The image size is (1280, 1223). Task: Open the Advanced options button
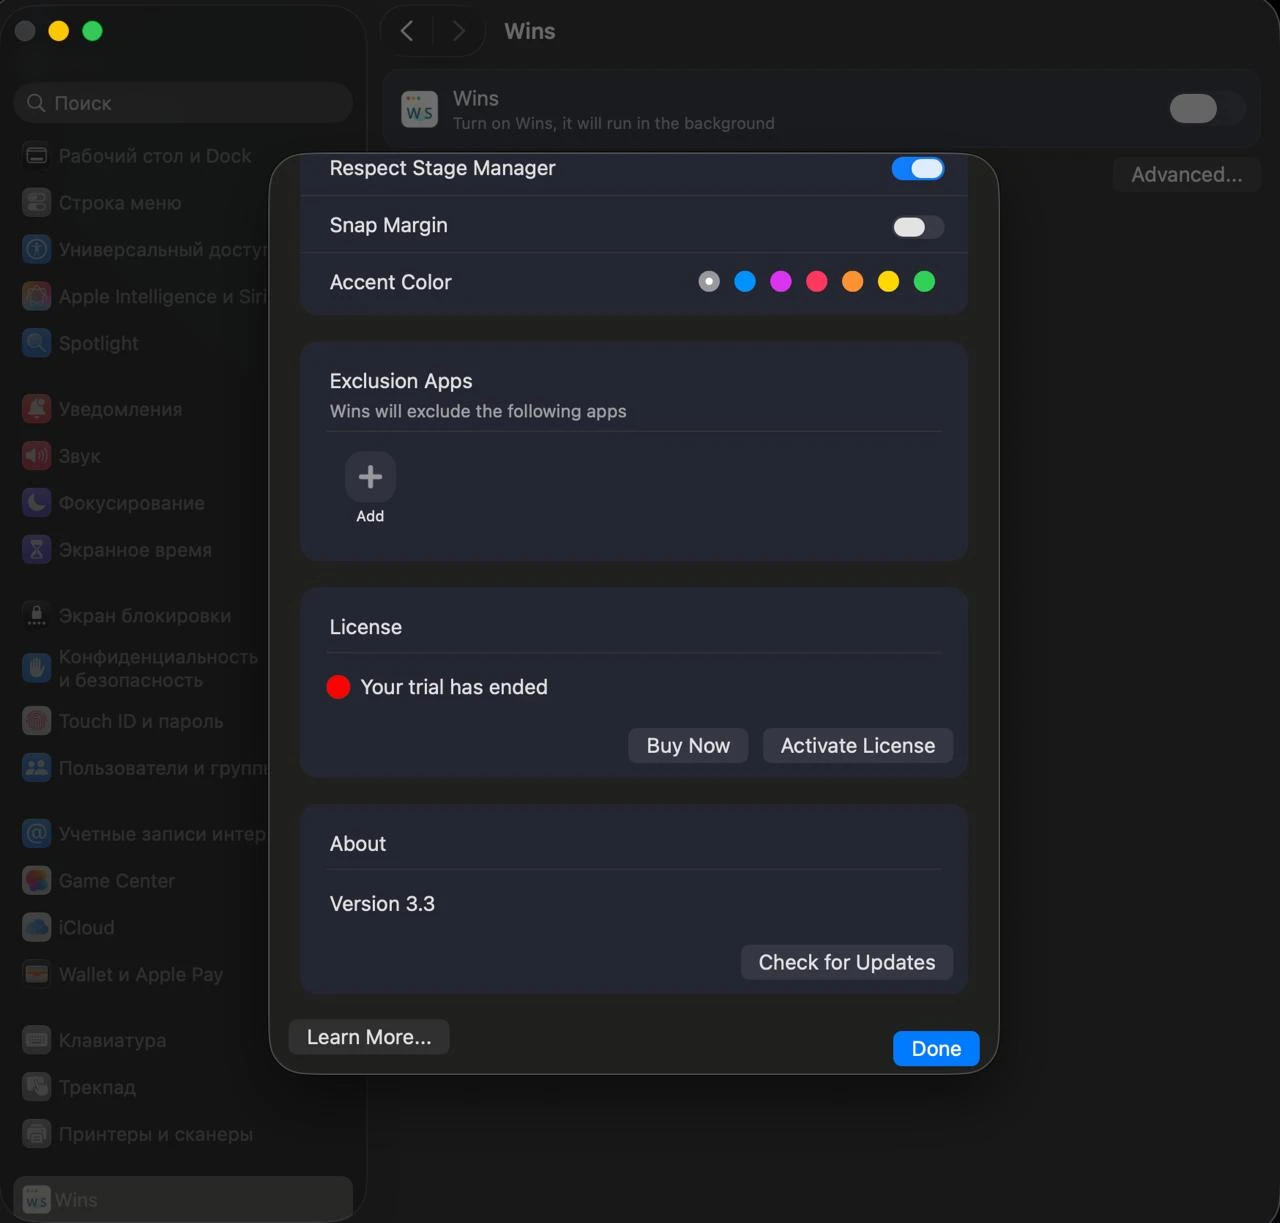click(x=1187, y=175)
